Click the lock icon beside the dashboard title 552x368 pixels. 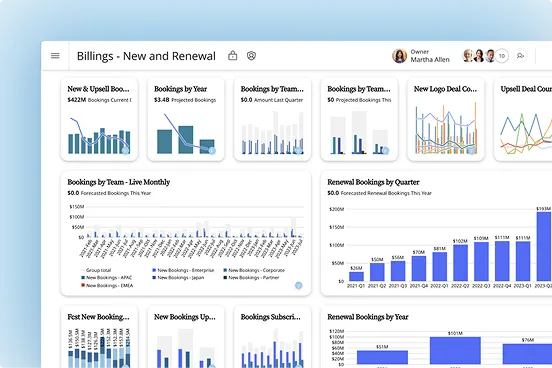click(232, 55)
